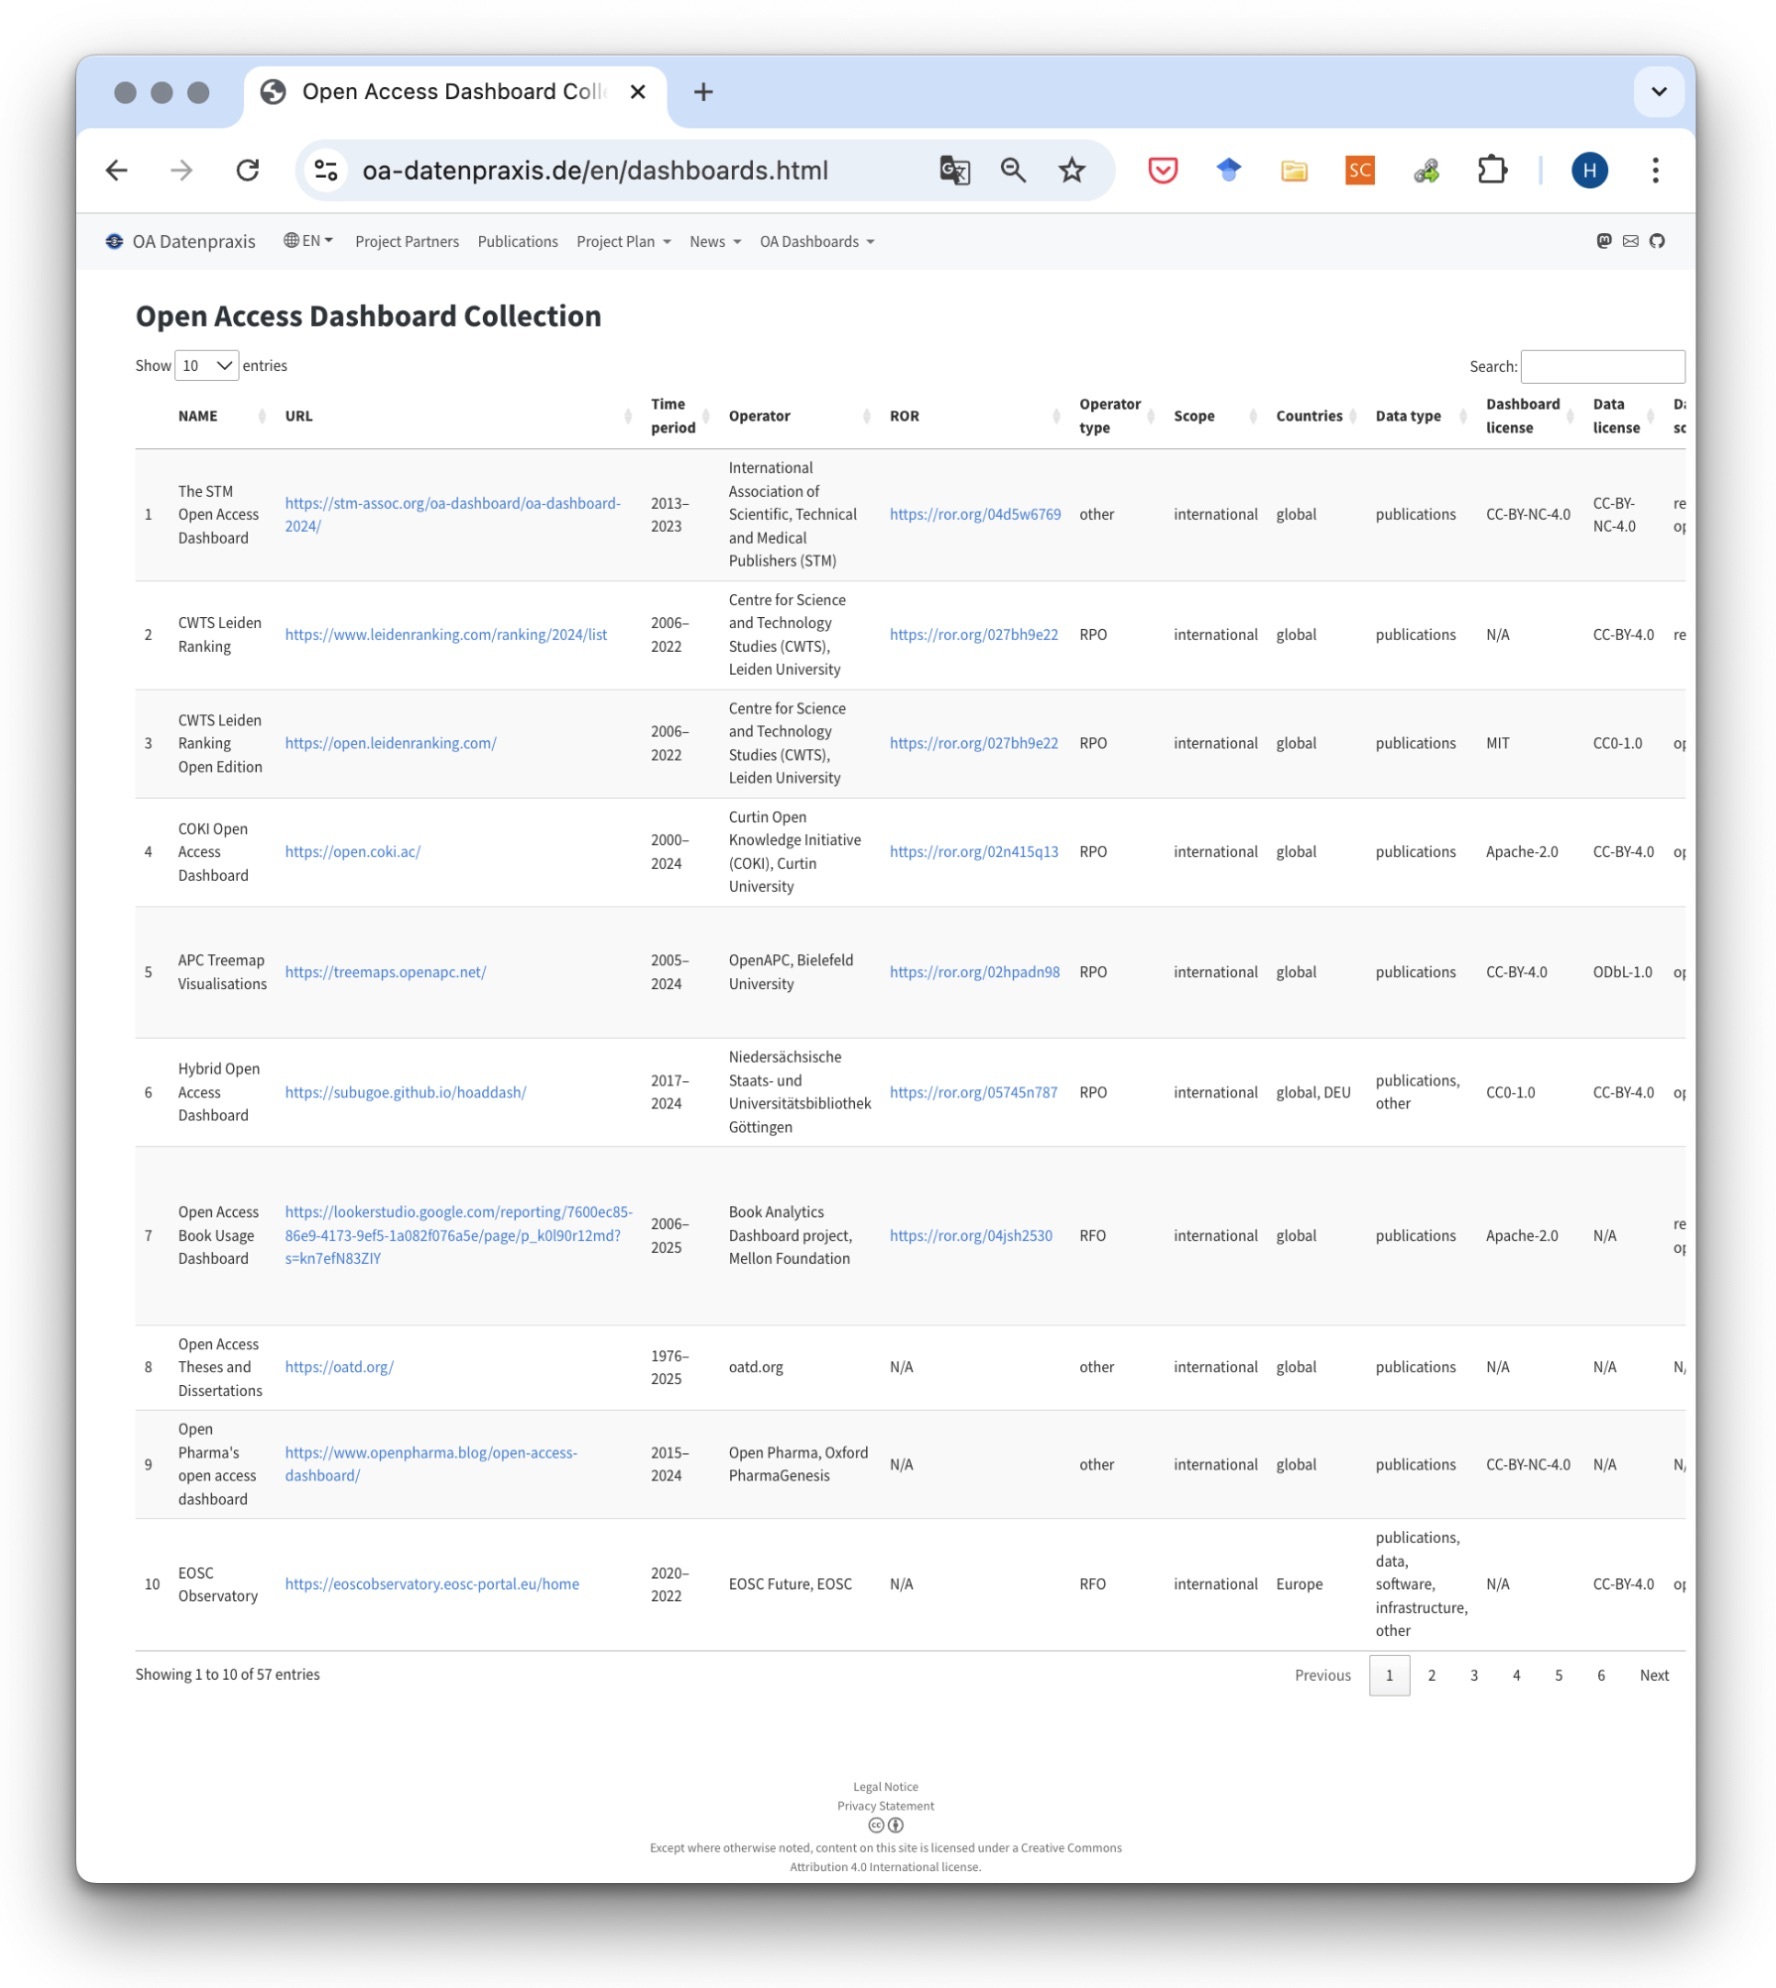The height and width of the screenshot is (1988, 1776).
Task: Click the address bar URL
Action: pyautogui.click(x=595, y=171)
